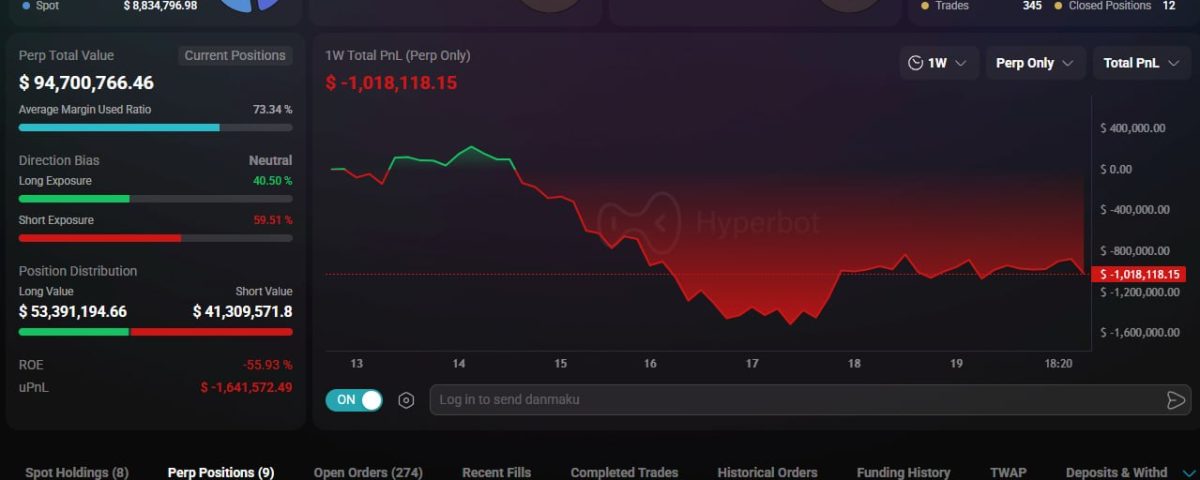The image size is (1200, 480).
Task: Open the Total PnL dropdown
Action: point(1142,63)
